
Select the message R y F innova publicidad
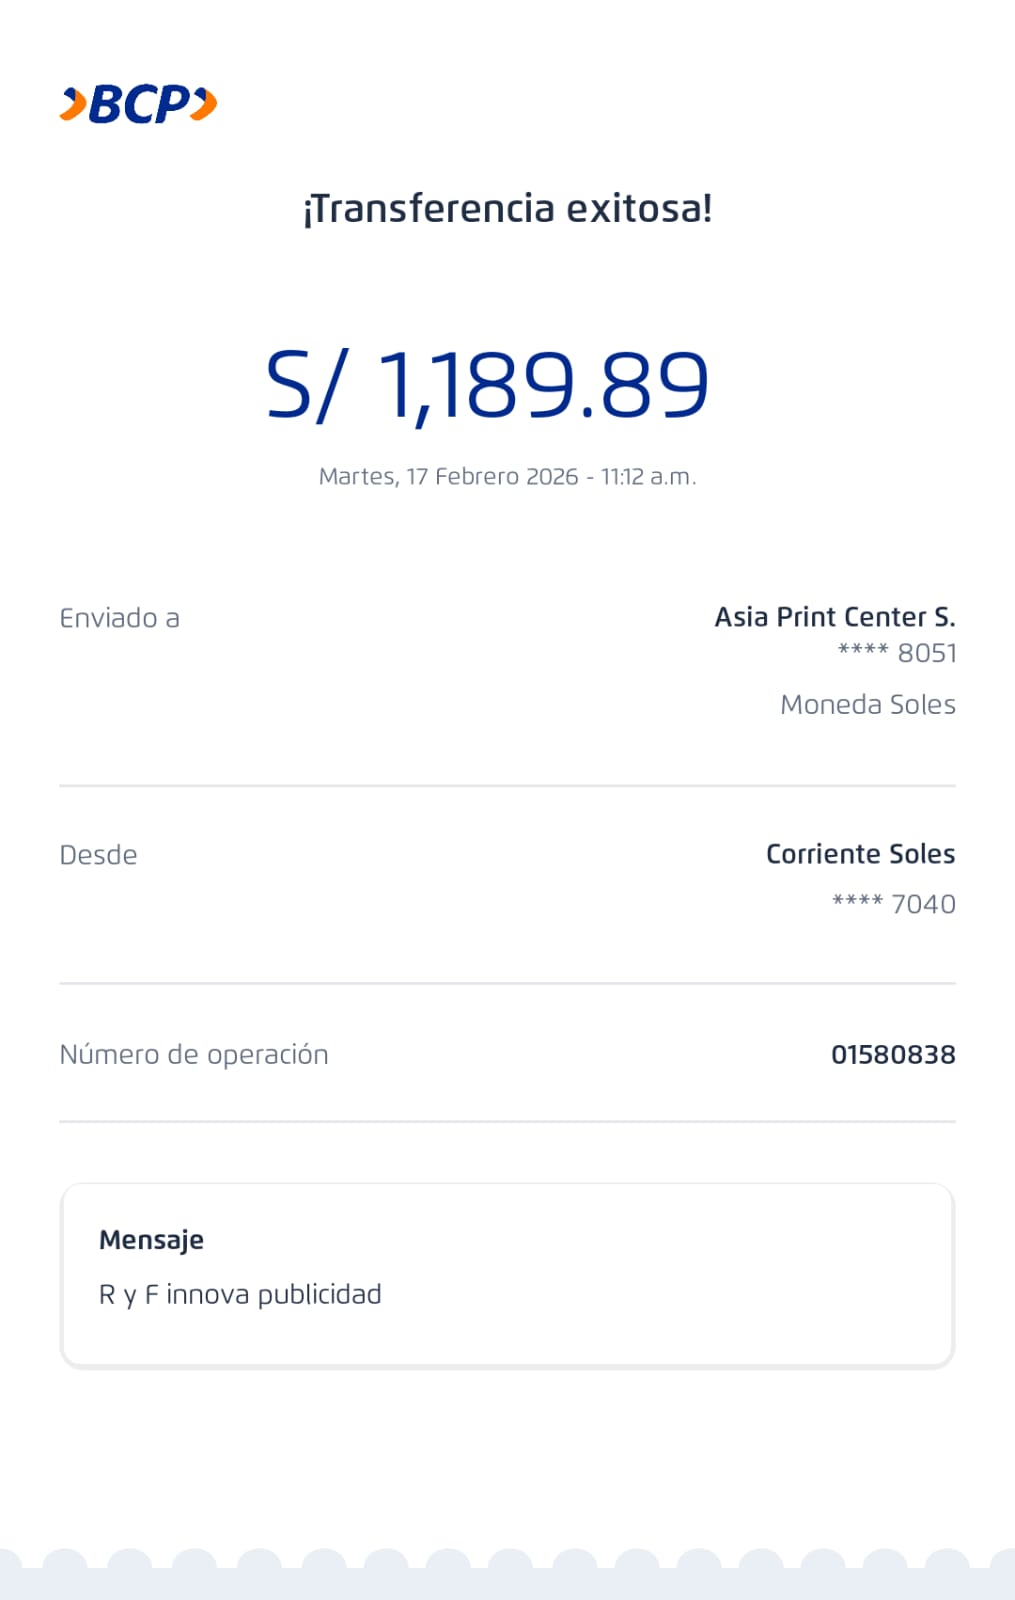(x=240, y=1295)
